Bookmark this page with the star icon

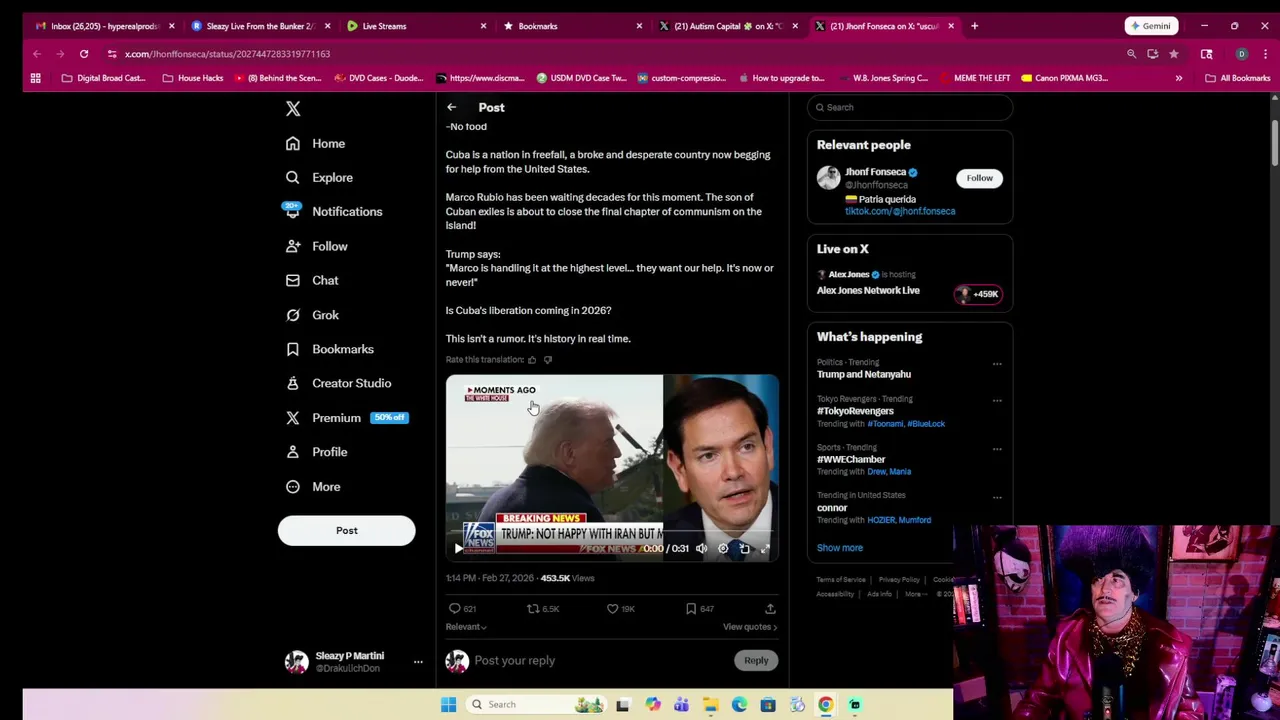[1174, 54]
